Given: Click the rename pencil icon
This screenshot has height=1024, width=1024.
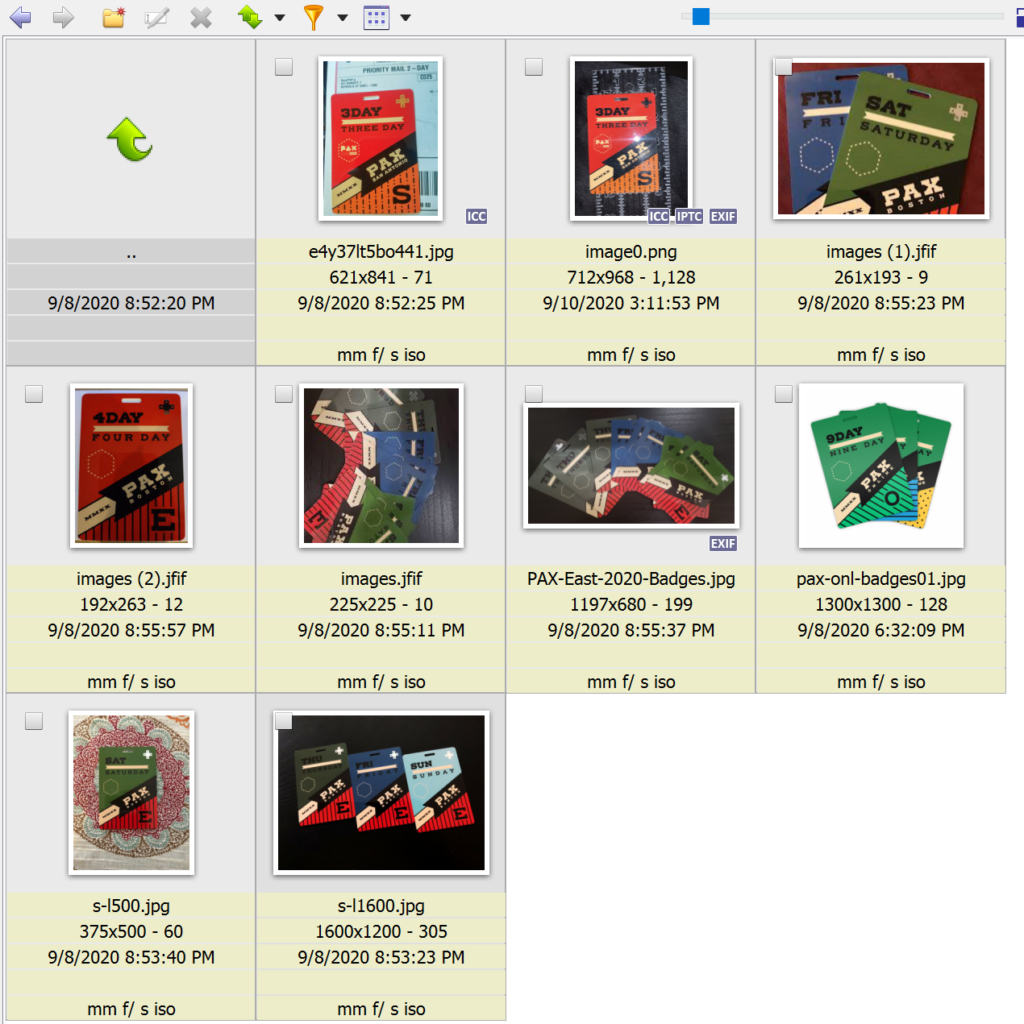Looking at the screenshot, I should pyautogui.click(x=157, y=17).
